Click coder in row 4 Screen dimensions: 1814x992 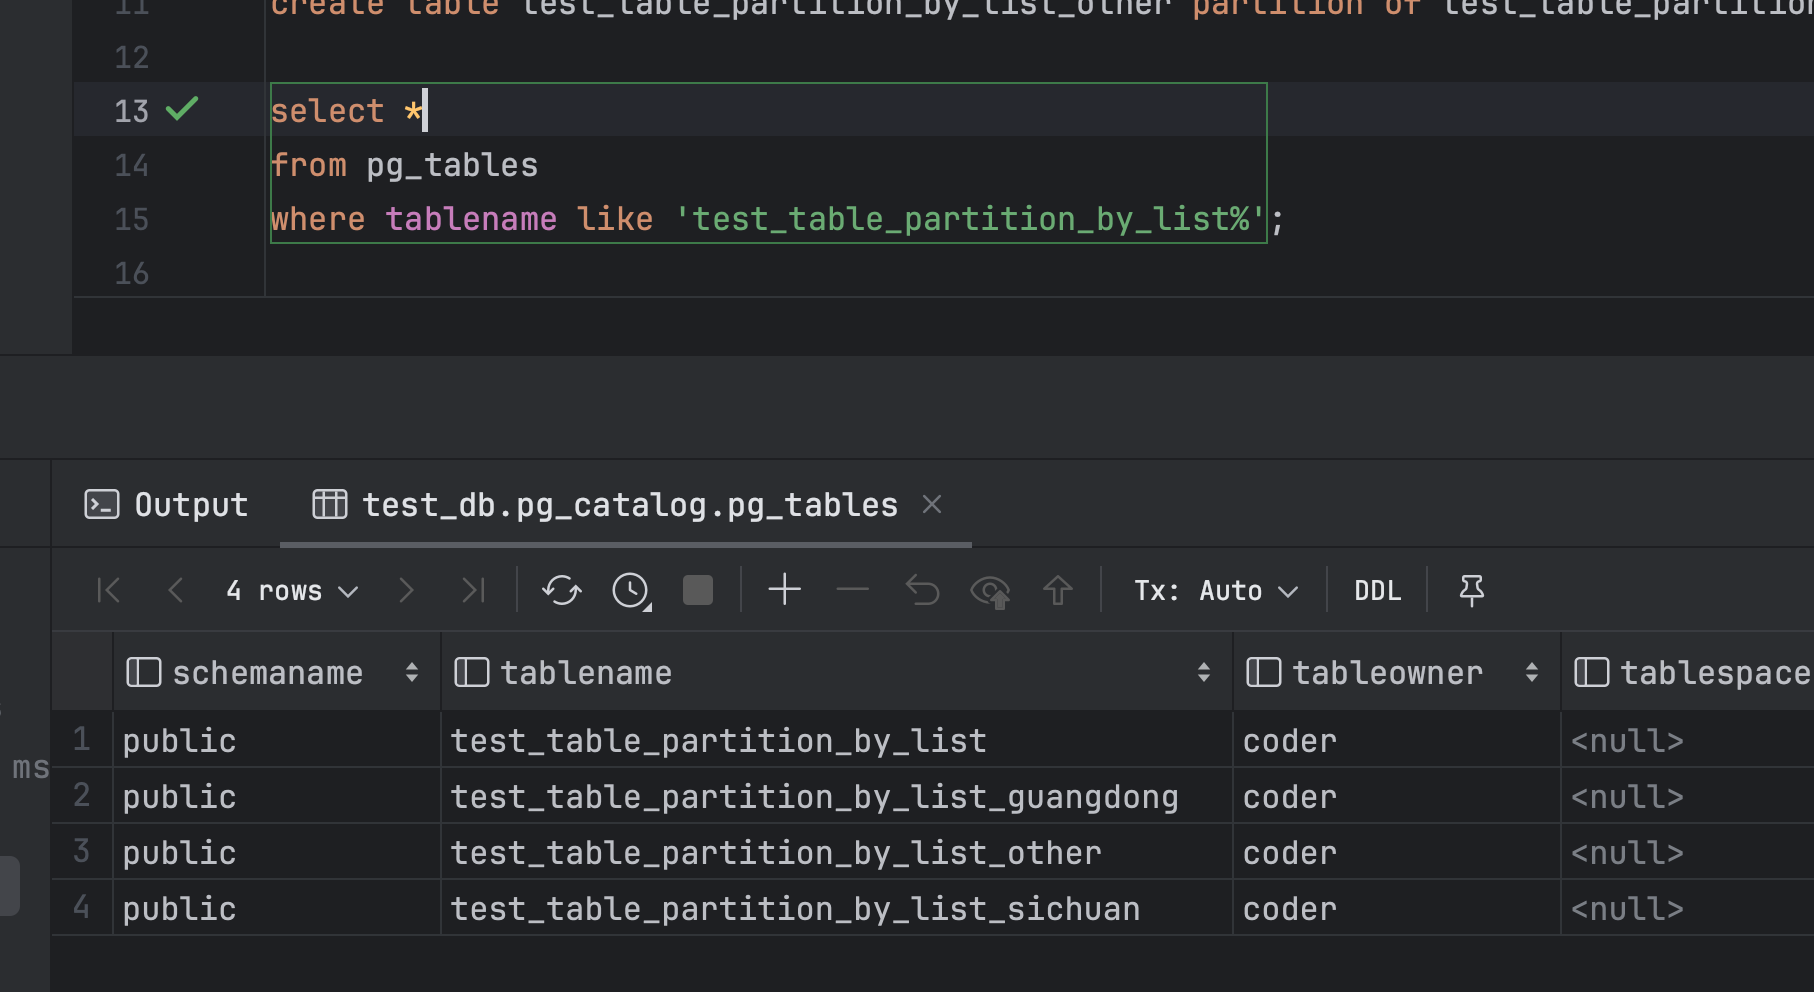click(x=1397, y=909)
